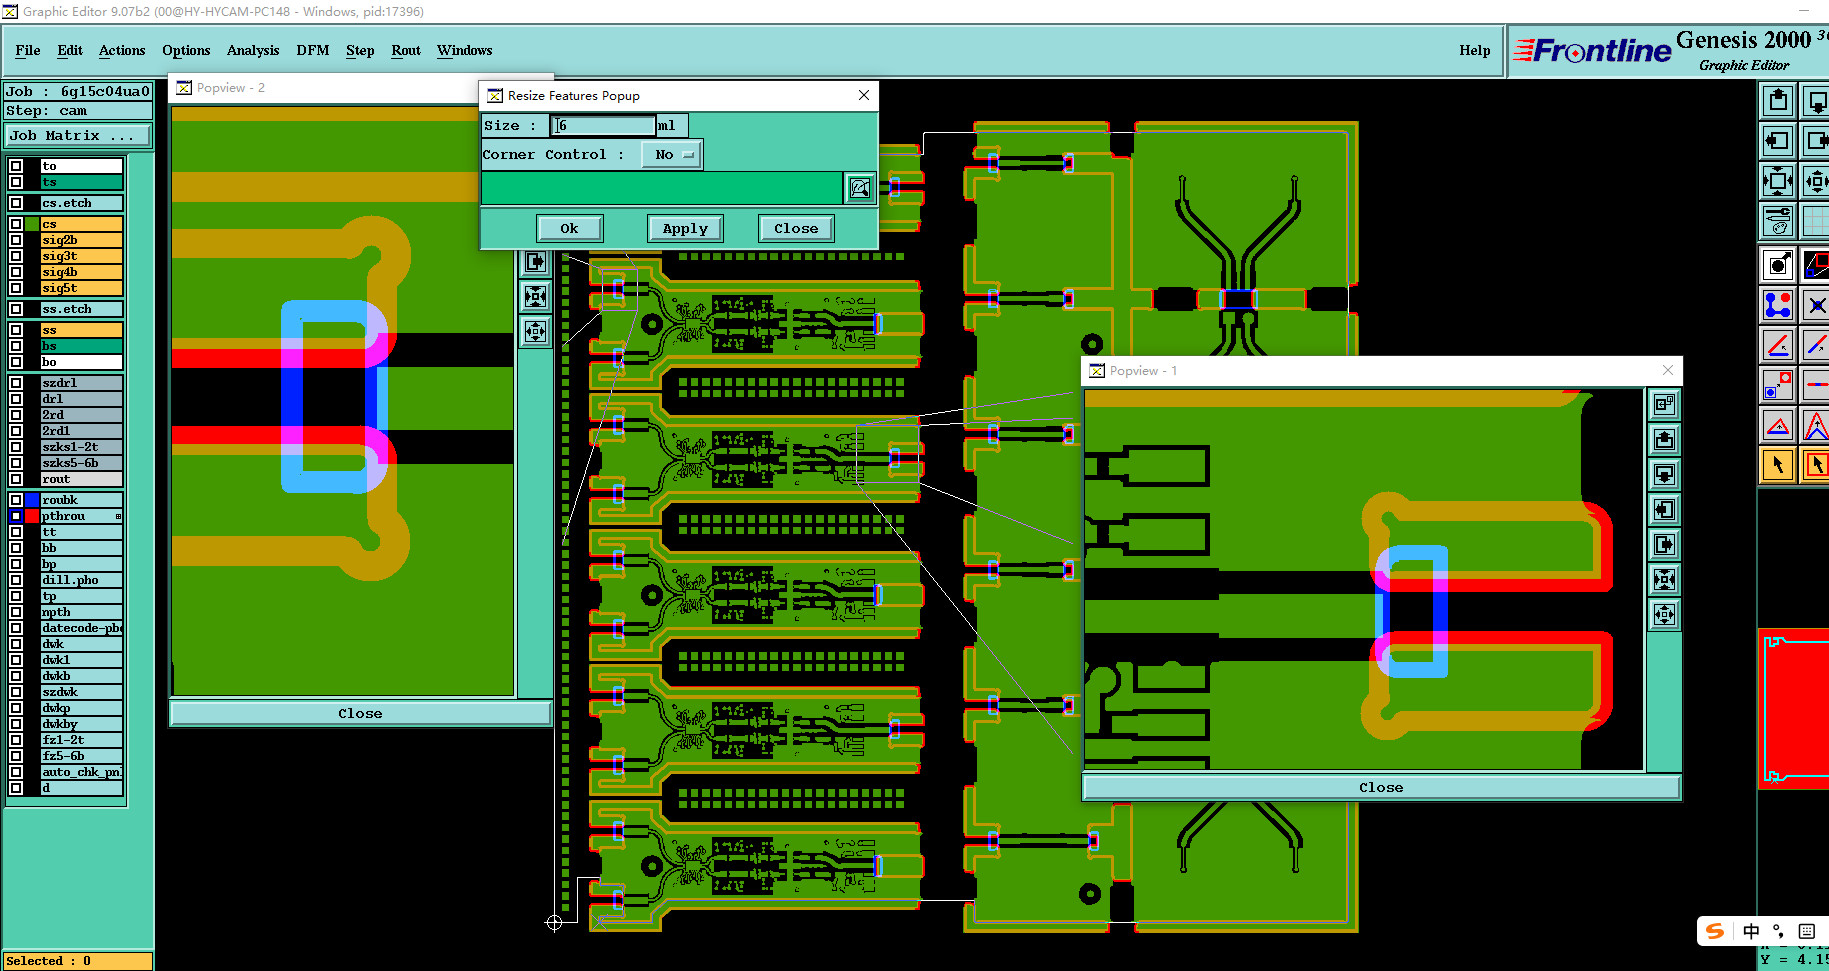Toggle checkbox for layer roubk
Image resolution: width=1829 pixels, height=971 pixels.
[16, 500]
